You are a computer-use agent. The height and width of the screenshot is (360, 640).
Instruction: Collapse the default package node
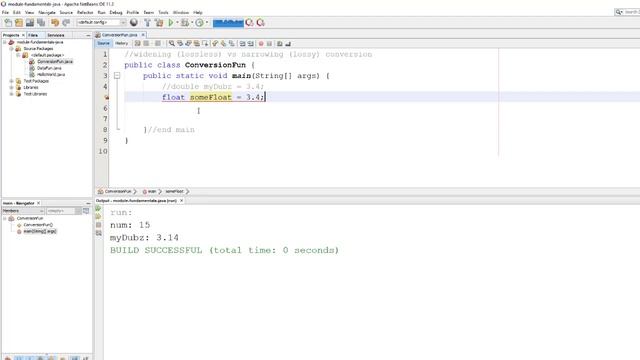(18, 55)
